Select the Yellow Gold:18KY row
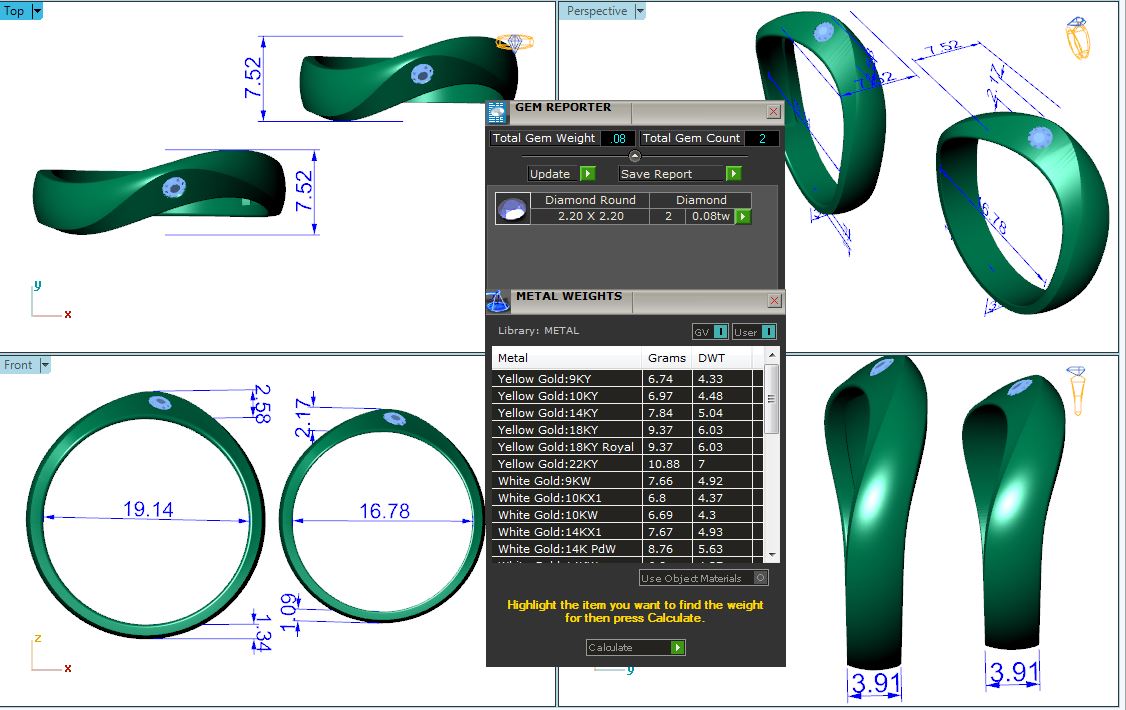 point(566,430)
